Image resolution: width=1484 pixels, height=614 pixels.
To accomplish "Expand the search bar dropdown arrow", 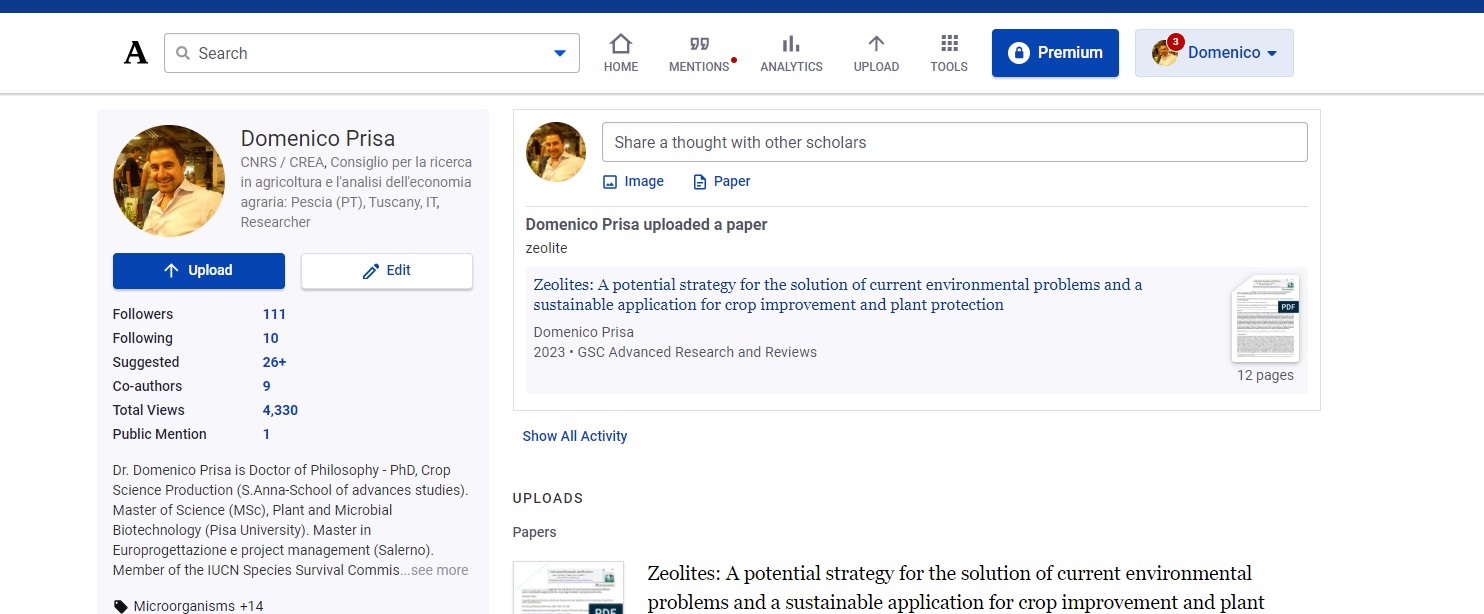I will (x=560, y=53).
